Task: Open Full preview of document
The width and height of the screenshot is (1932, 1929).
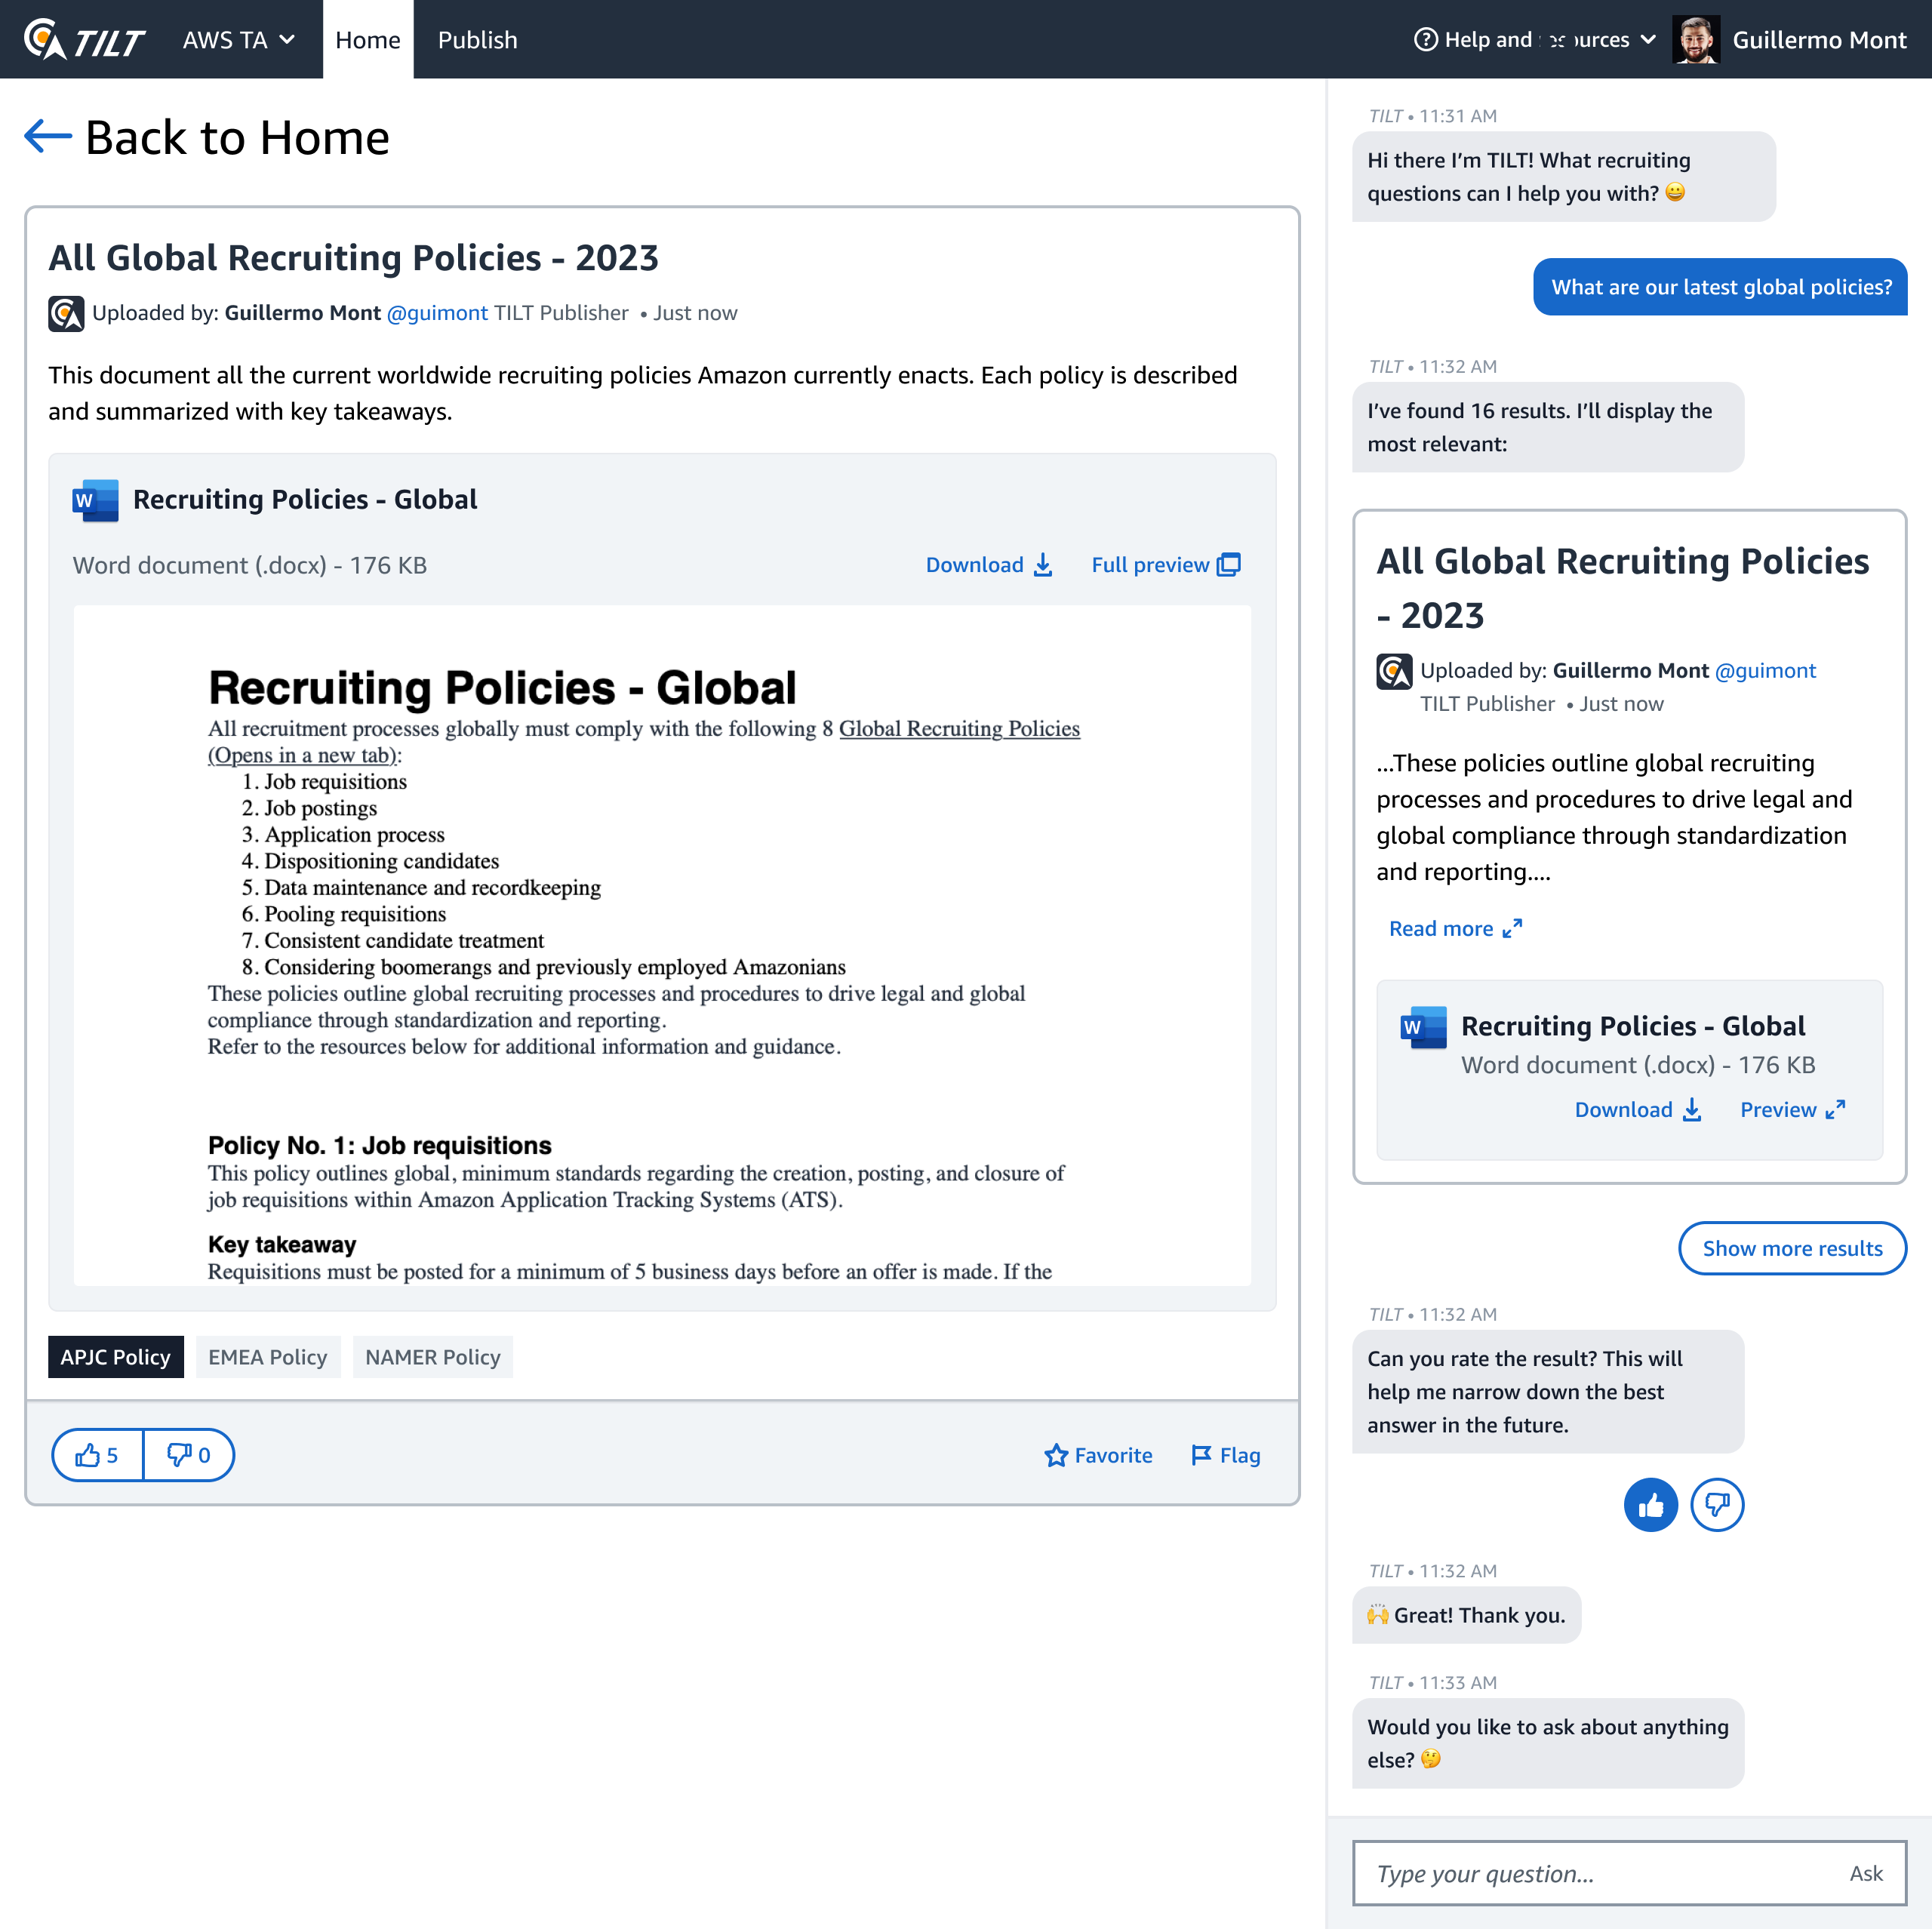Action: 1165,565
